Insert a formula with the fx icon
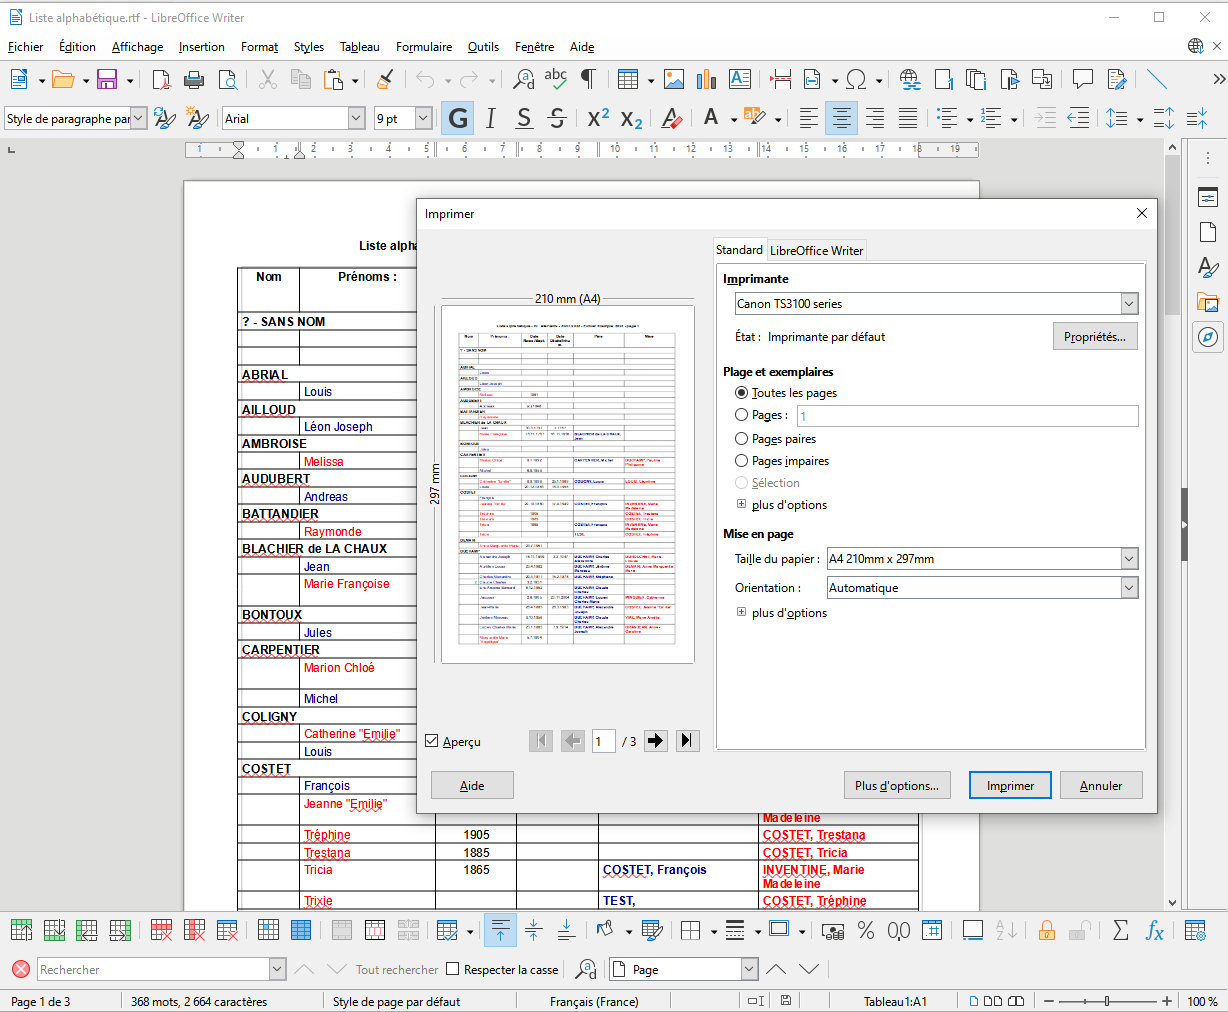This screenshot has width=1228, height=1012. tap(1154, 930)
